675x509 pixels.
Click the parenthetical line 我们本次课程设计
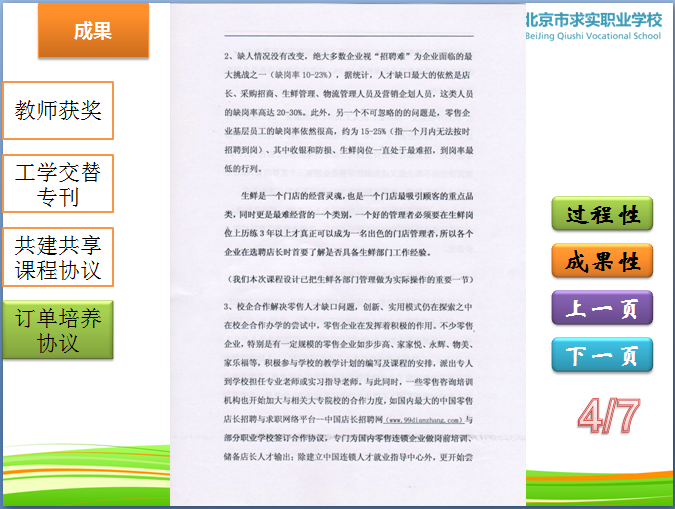(x=350, y=280)
